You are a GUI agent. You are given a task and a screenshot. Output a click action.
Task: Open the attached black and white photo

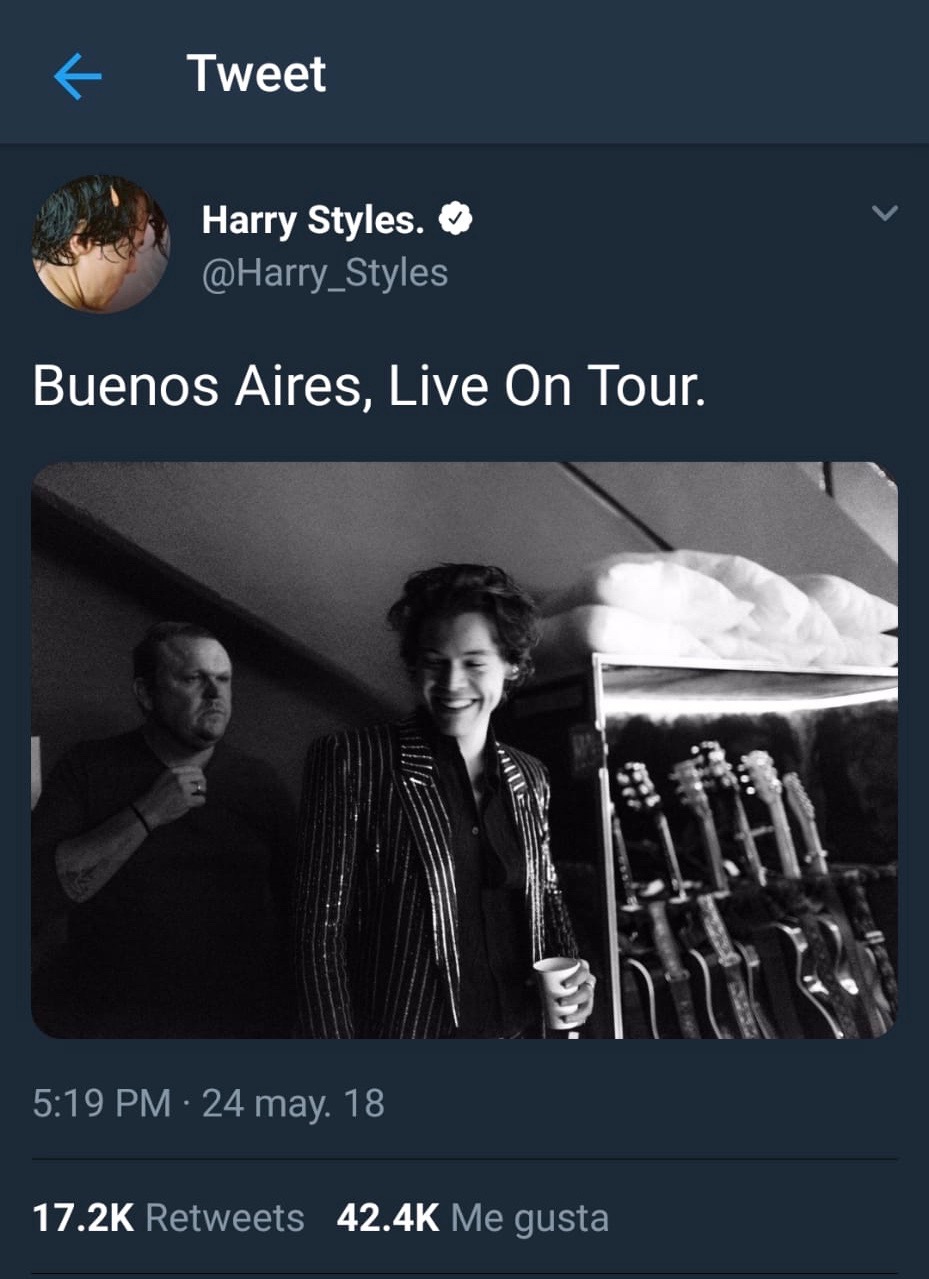coord(464,750)
